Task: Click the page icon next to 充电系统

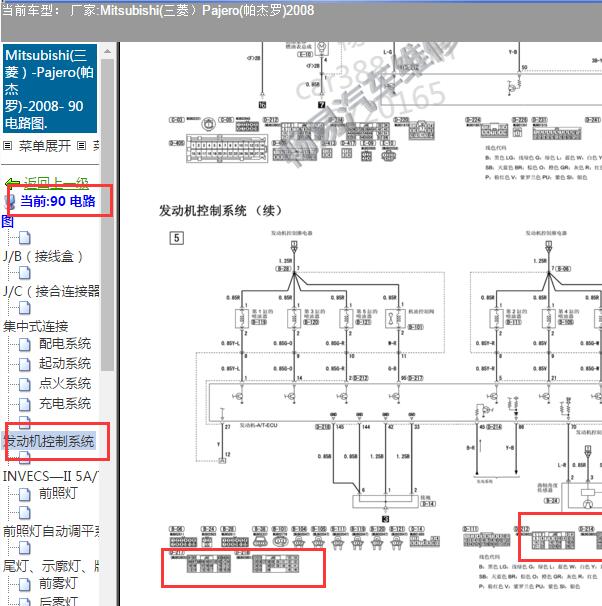Action: click(24, 404)
